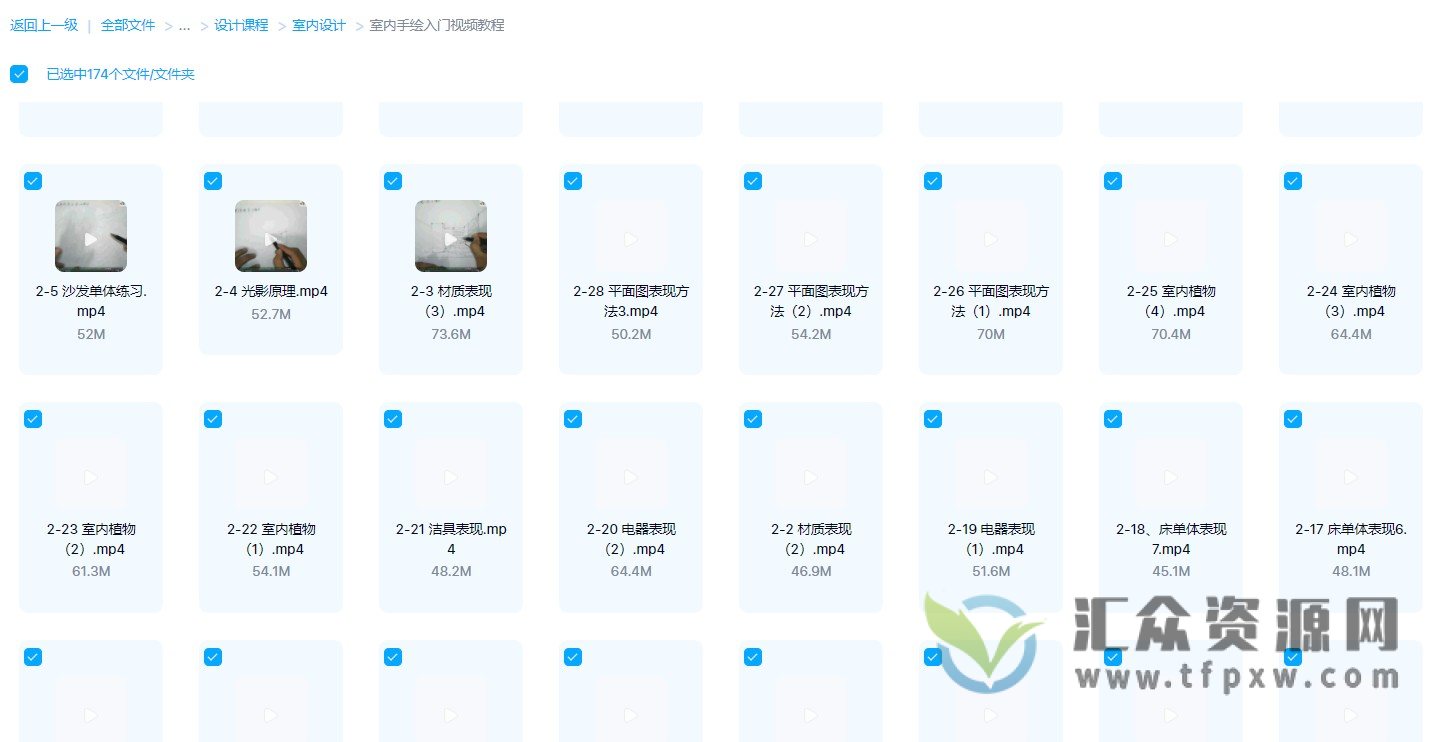Uncheck the select-all files checkbox
This screenshot has width=1449, height=742.
[x=19, y=73]
